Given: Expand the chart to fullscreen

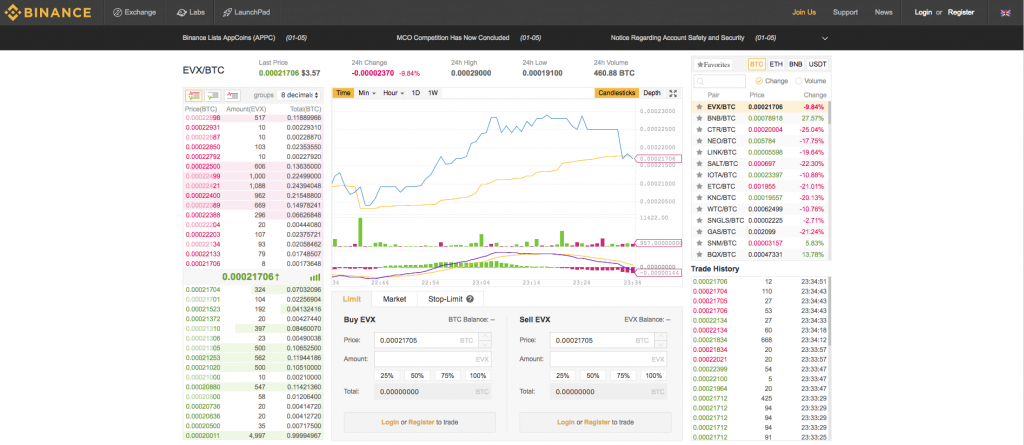Looking at the screenshot, I should pos(673,93).
